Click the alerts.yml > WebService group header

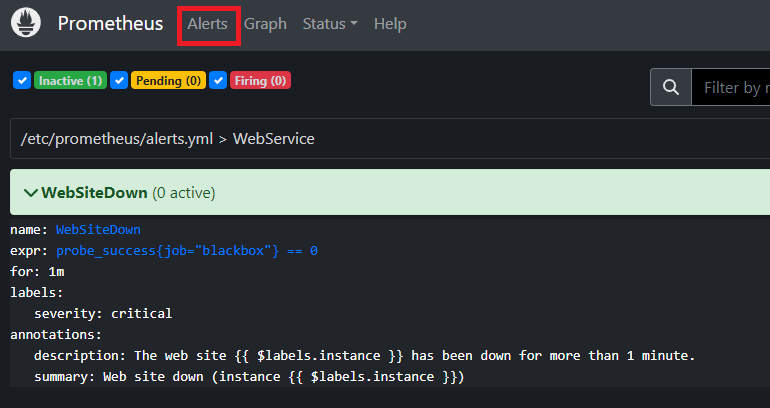[168, 139]
